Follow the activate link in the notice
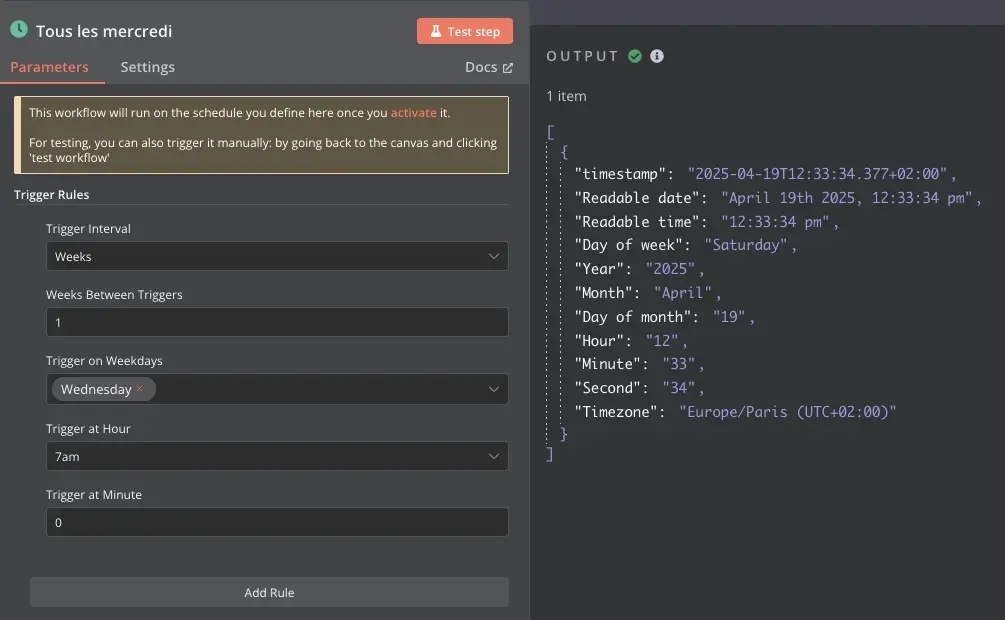 [x=413, y=113]
